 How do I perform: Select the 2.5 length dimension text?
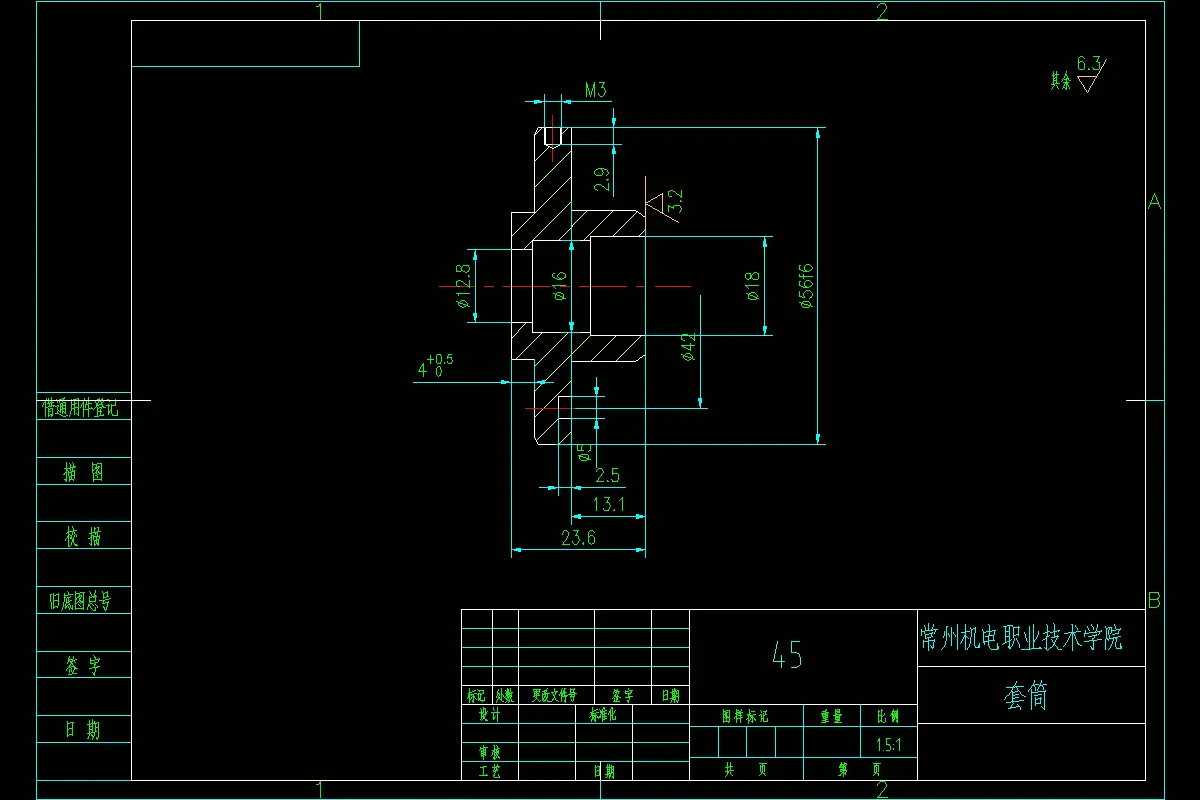[607, 474]
